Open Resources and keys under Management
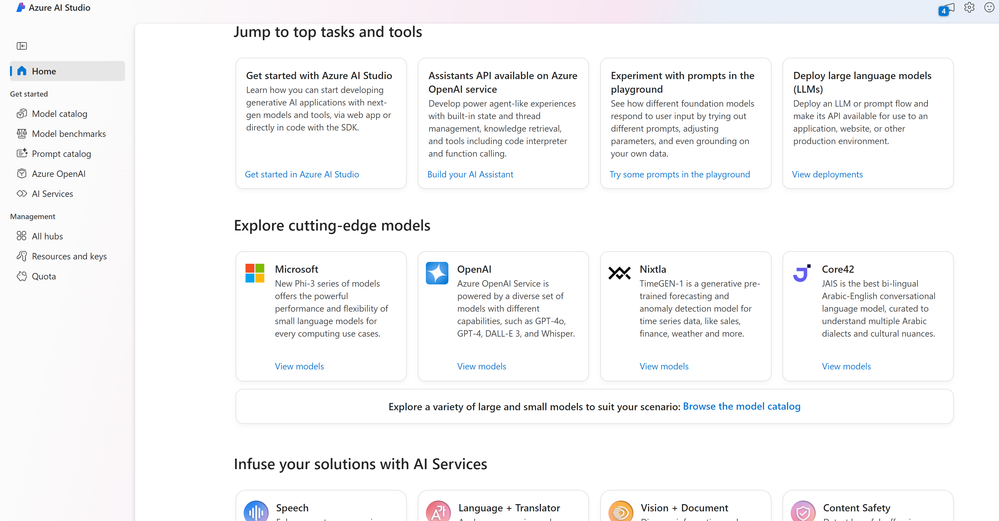The width and height of the screenshot is (999, 521). [68, 256]
